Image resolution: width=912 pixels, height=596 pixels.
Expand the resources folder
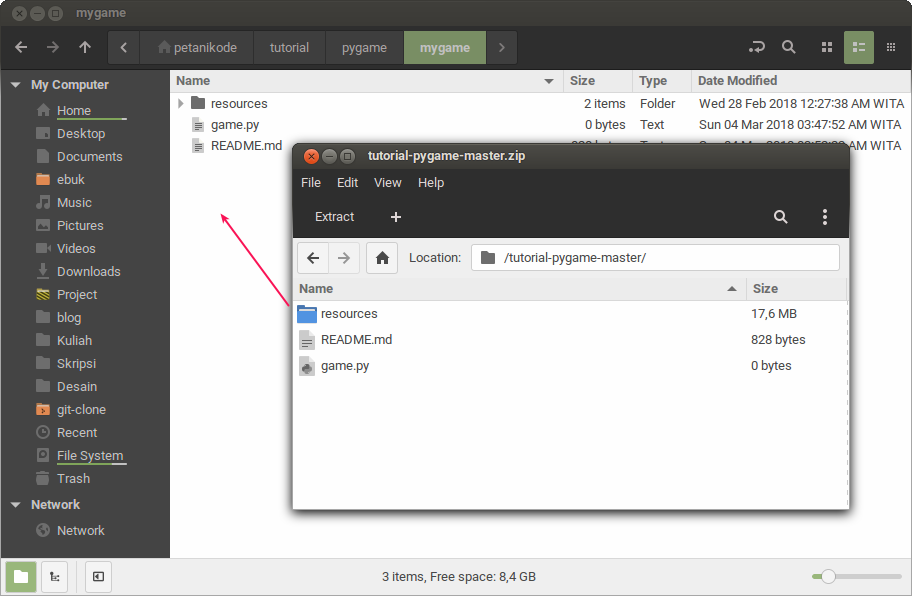tap(181, 103)
